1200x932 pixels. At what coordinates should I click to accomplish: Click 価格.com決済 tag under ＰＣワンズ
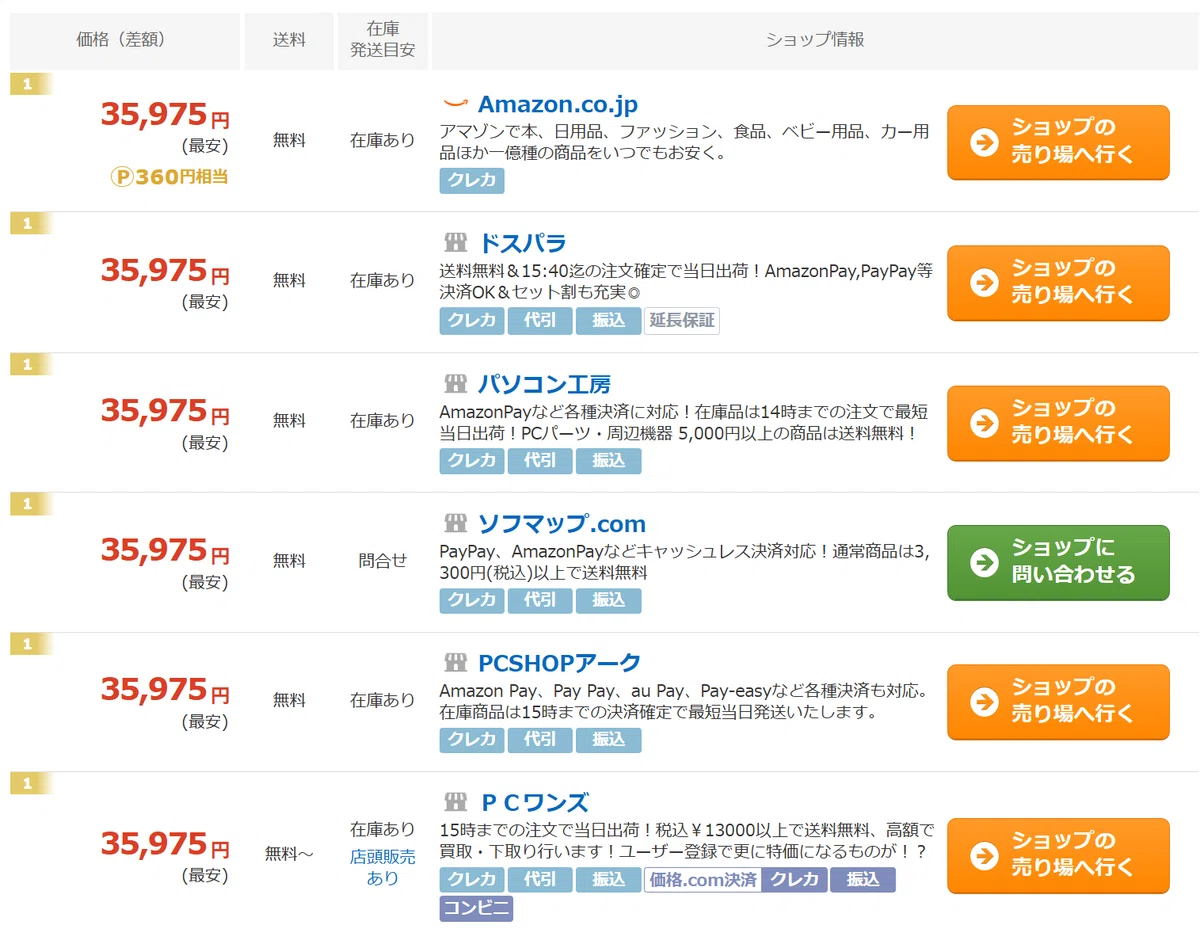click(703, 880)
